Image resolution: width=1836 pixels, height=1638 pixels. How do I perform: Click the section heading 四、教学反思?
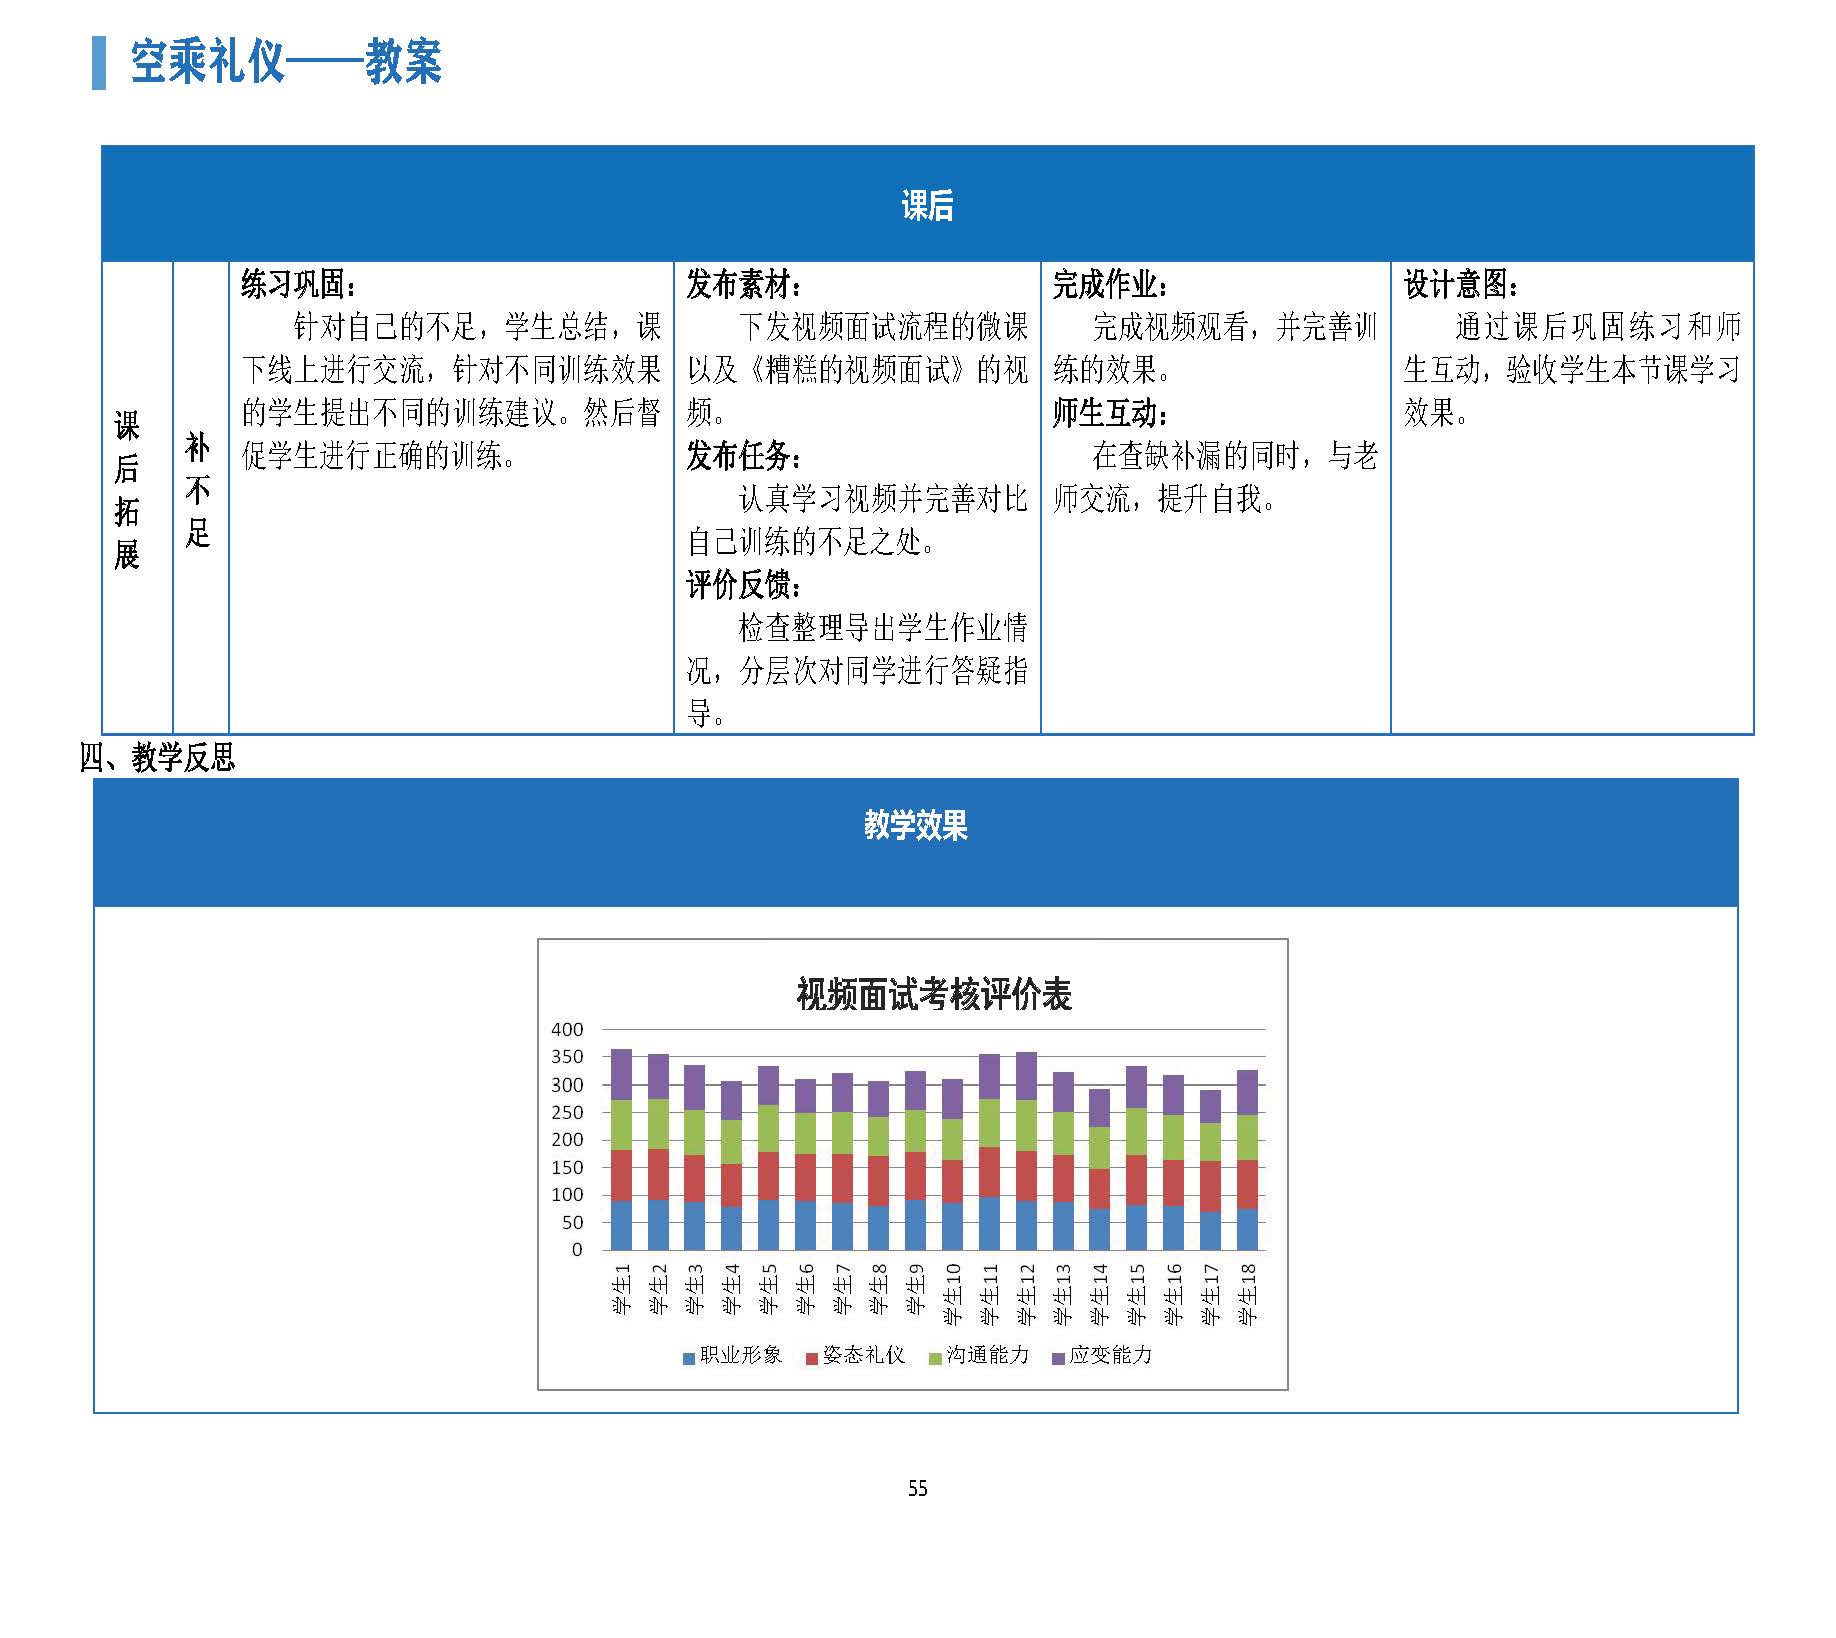[158, 758]
